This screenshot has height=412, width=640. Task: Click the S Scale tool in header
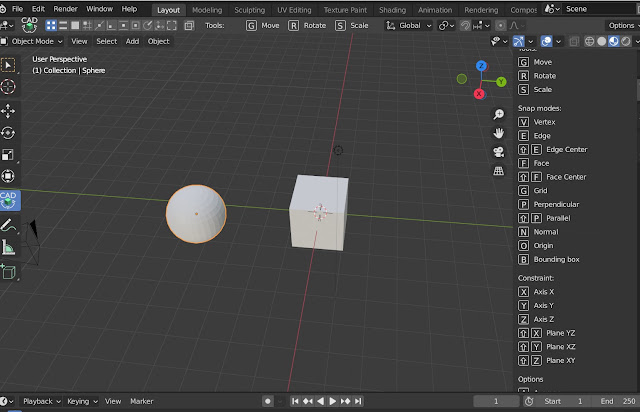[x=352, y=26]
